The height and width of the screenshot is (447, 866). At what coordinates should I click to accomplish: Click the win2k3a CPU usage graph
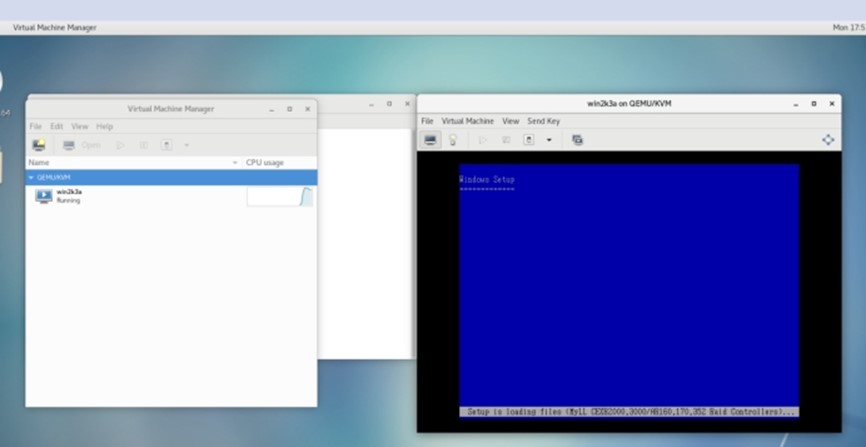coord(279,196)
